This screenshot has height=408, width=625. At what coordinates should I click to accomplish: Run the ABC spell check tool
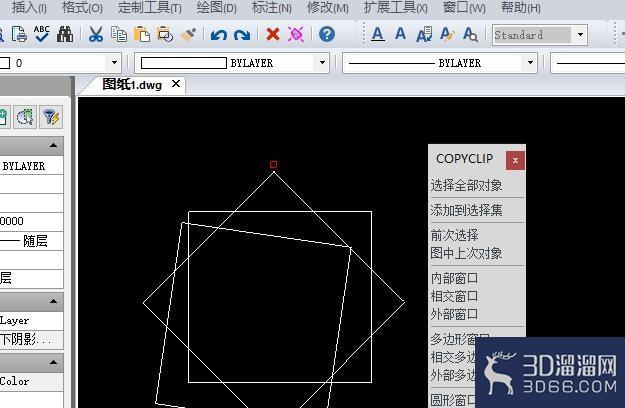pyautogui.click(x=42, y=34)
